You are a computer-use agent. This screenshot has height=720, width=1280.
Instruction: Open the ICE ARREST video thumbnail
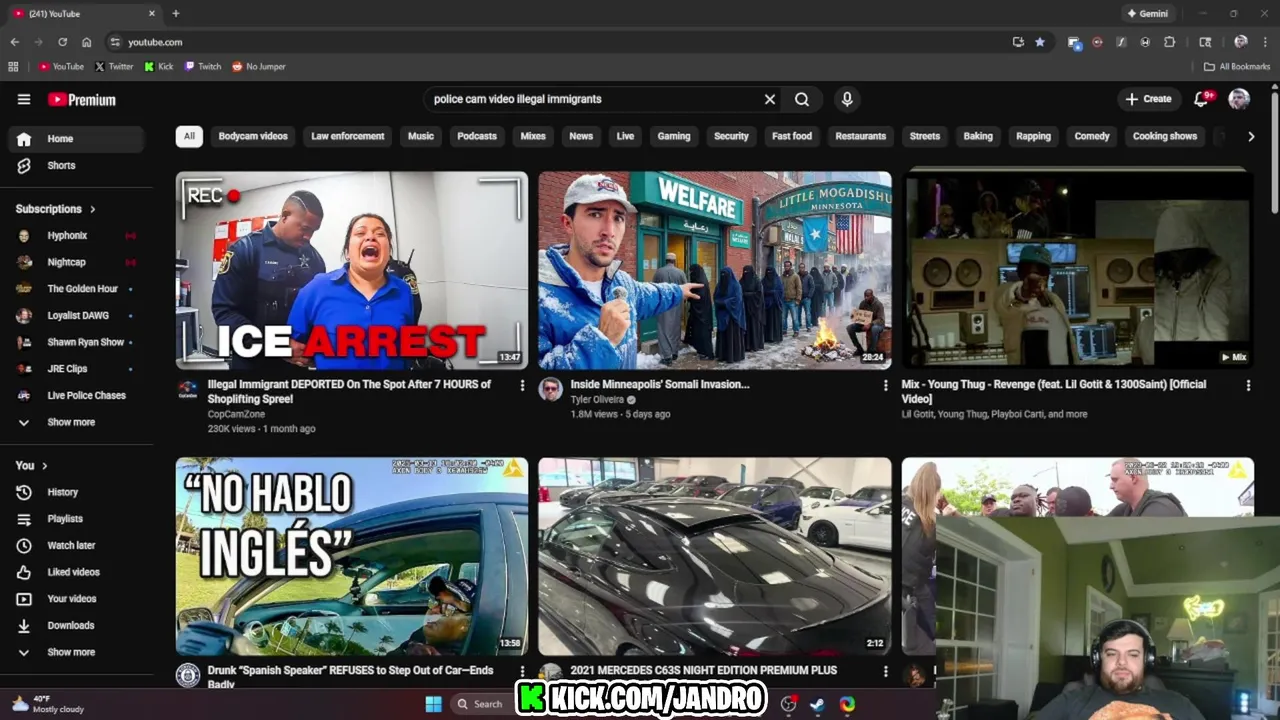click(352, 270)
